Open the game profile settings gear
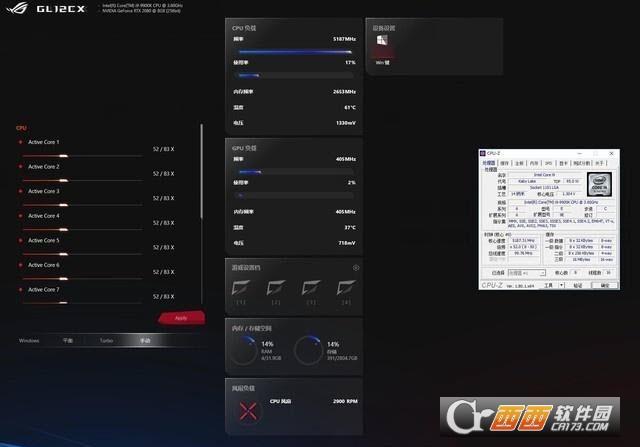Viewport: 640px width, 447px height. (356, 268)
